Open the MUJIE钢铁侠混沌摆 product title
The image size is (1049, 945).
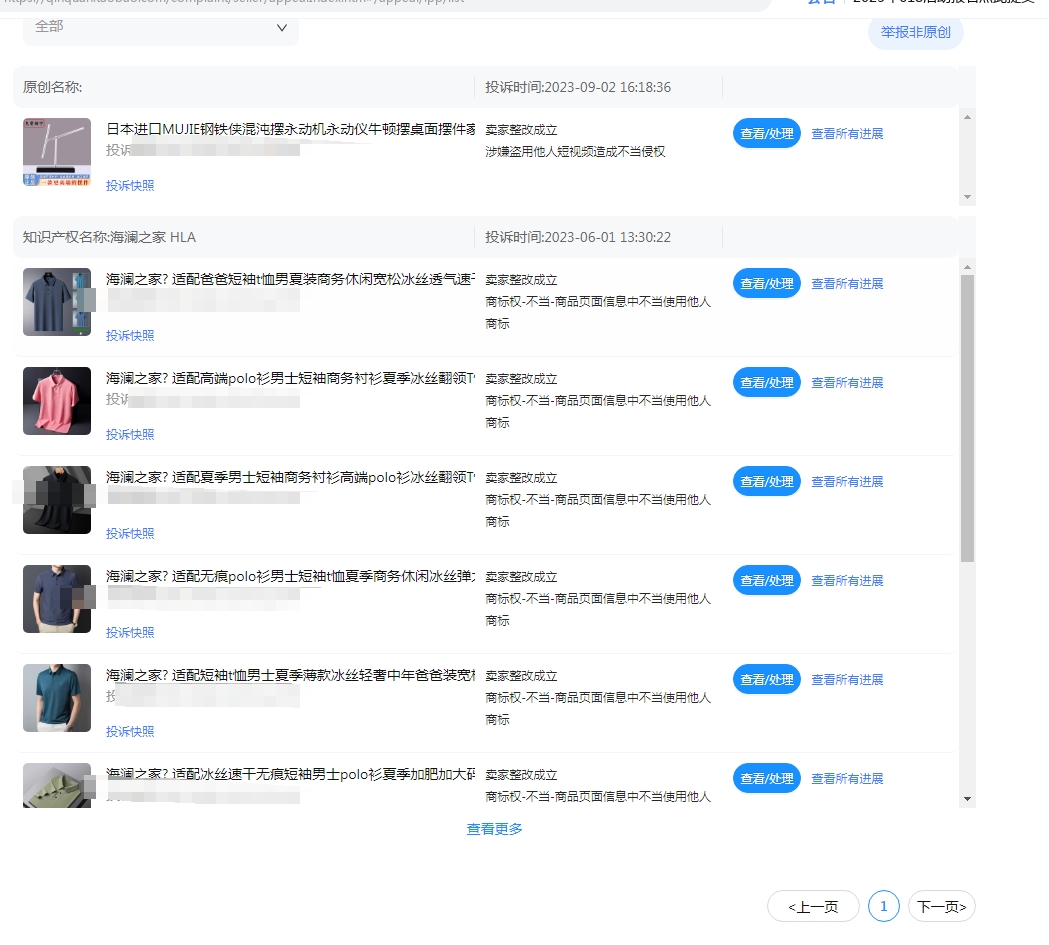point(290,129)
